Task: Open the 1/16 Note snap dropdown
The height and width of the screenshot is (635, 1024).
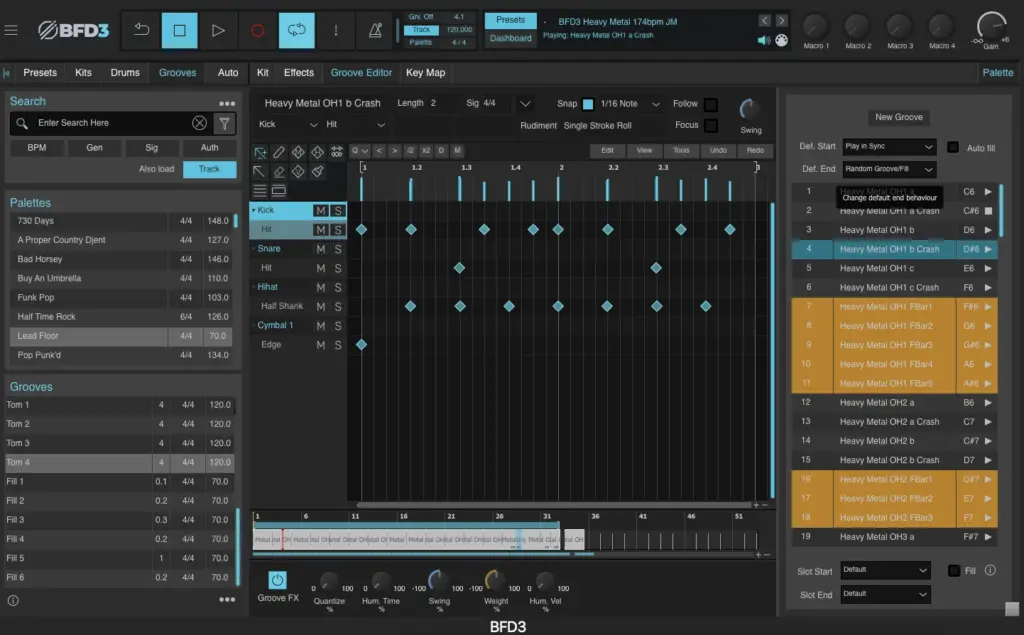Action: pos(631,104)
